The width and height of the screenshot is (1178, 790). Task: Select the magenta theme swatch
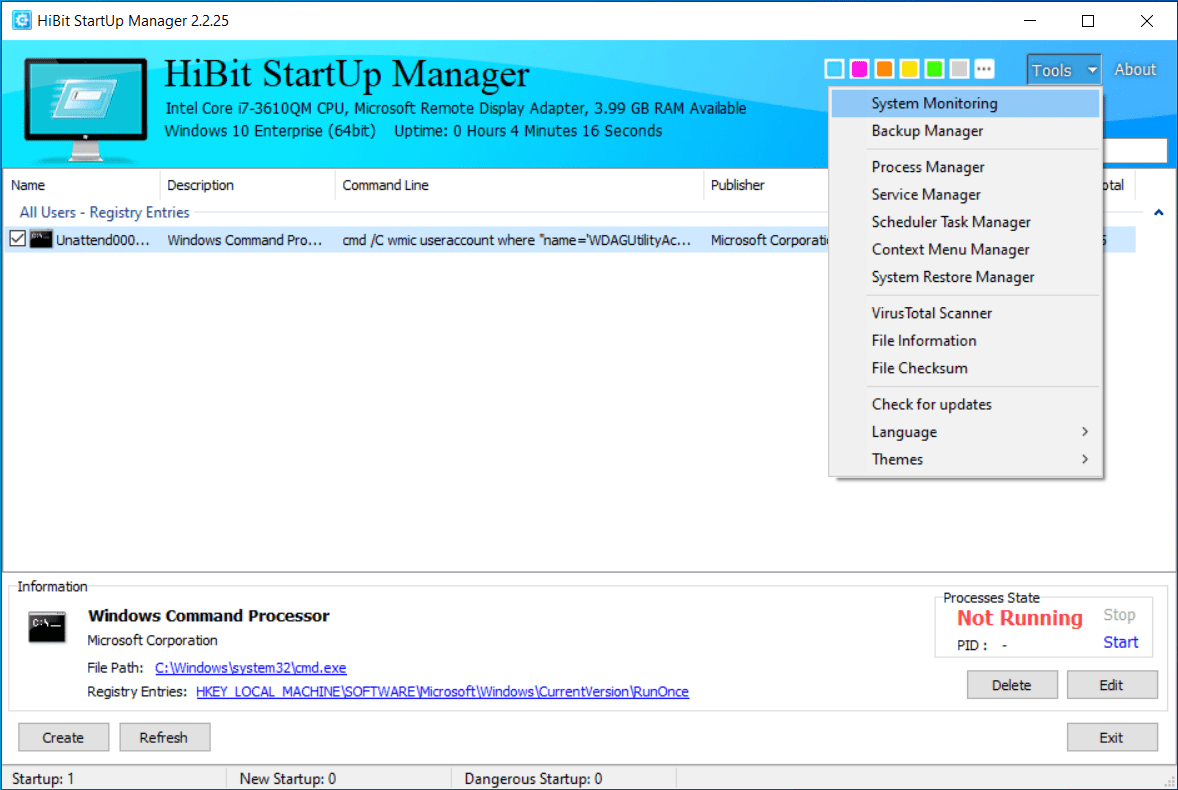click(x=859, y=69)
